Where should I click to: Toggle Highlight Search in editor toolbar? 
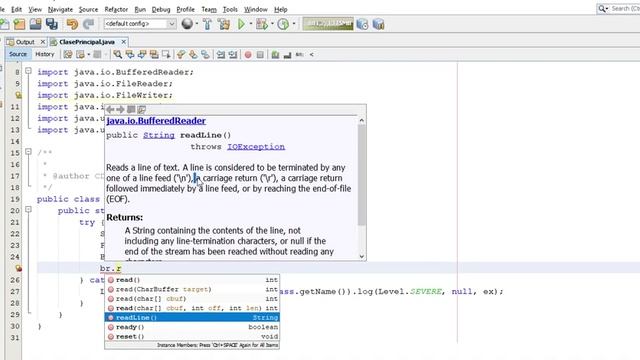[x=154, y=54]
